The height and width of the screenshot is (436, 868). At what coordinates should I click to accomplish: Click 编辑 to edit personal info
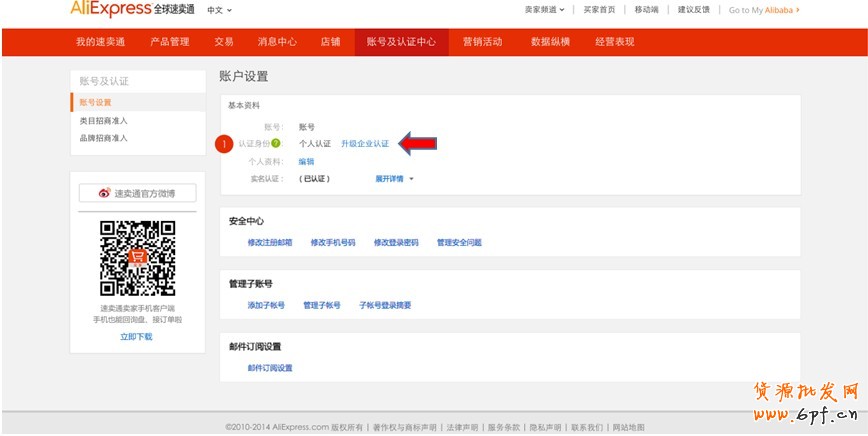coord(306,161)
